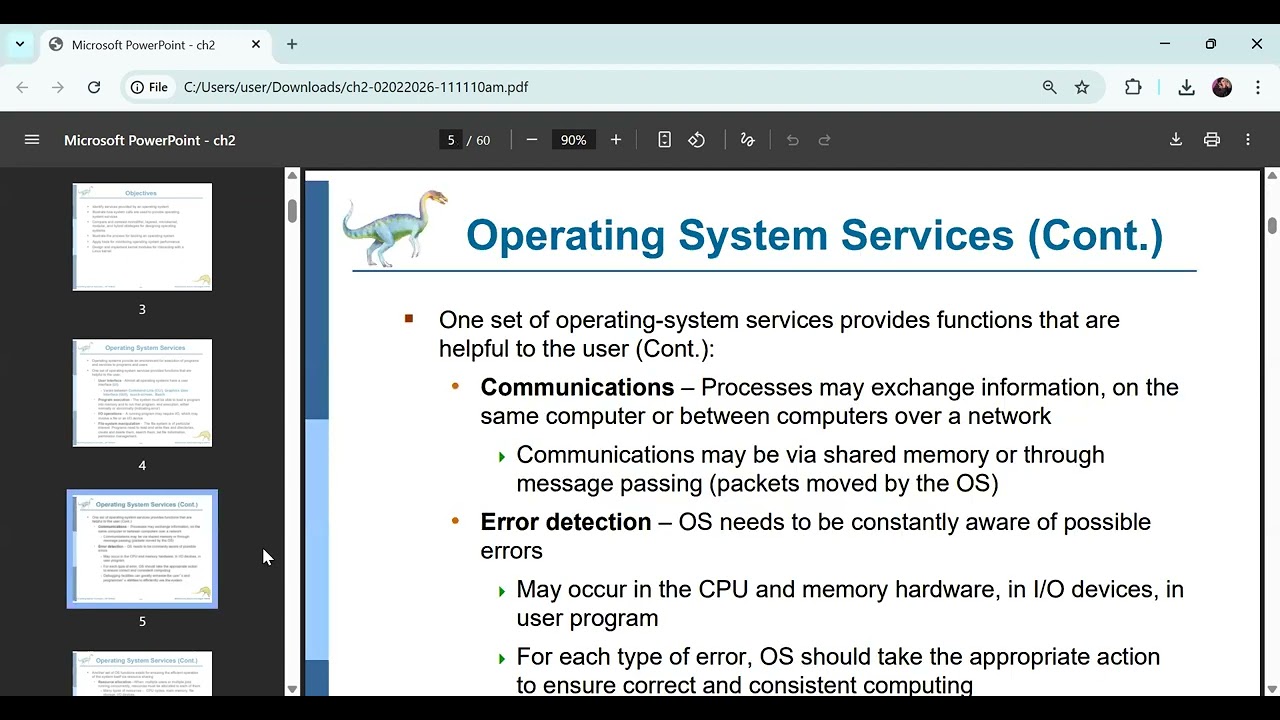Open the PDF sidebar menu hamburger icon
The height and width of the screenshot is (720, 1280).
[x=32, y=140]
